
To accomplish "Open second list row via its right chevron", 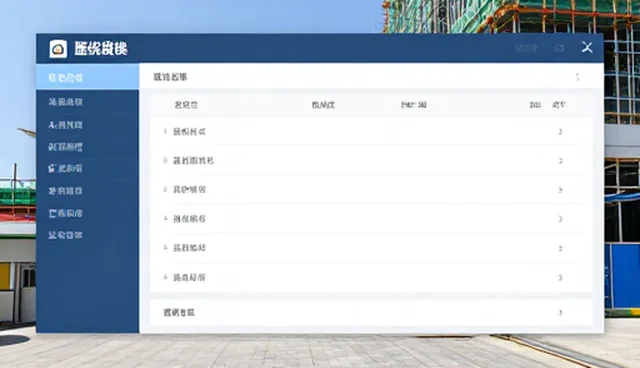I will click(x=560, y=161).
